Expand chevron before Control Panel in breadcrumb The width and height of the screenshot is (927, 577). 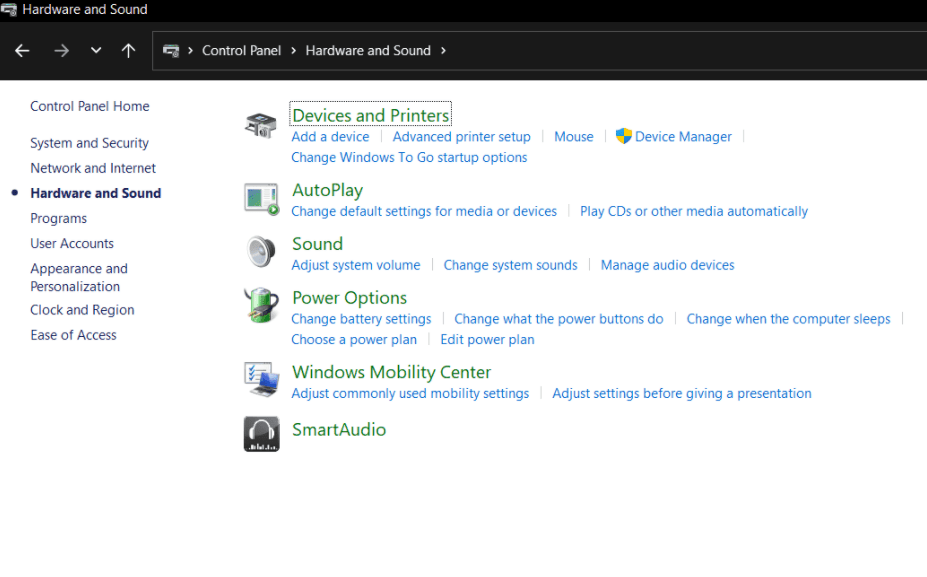tap(190, 51)
